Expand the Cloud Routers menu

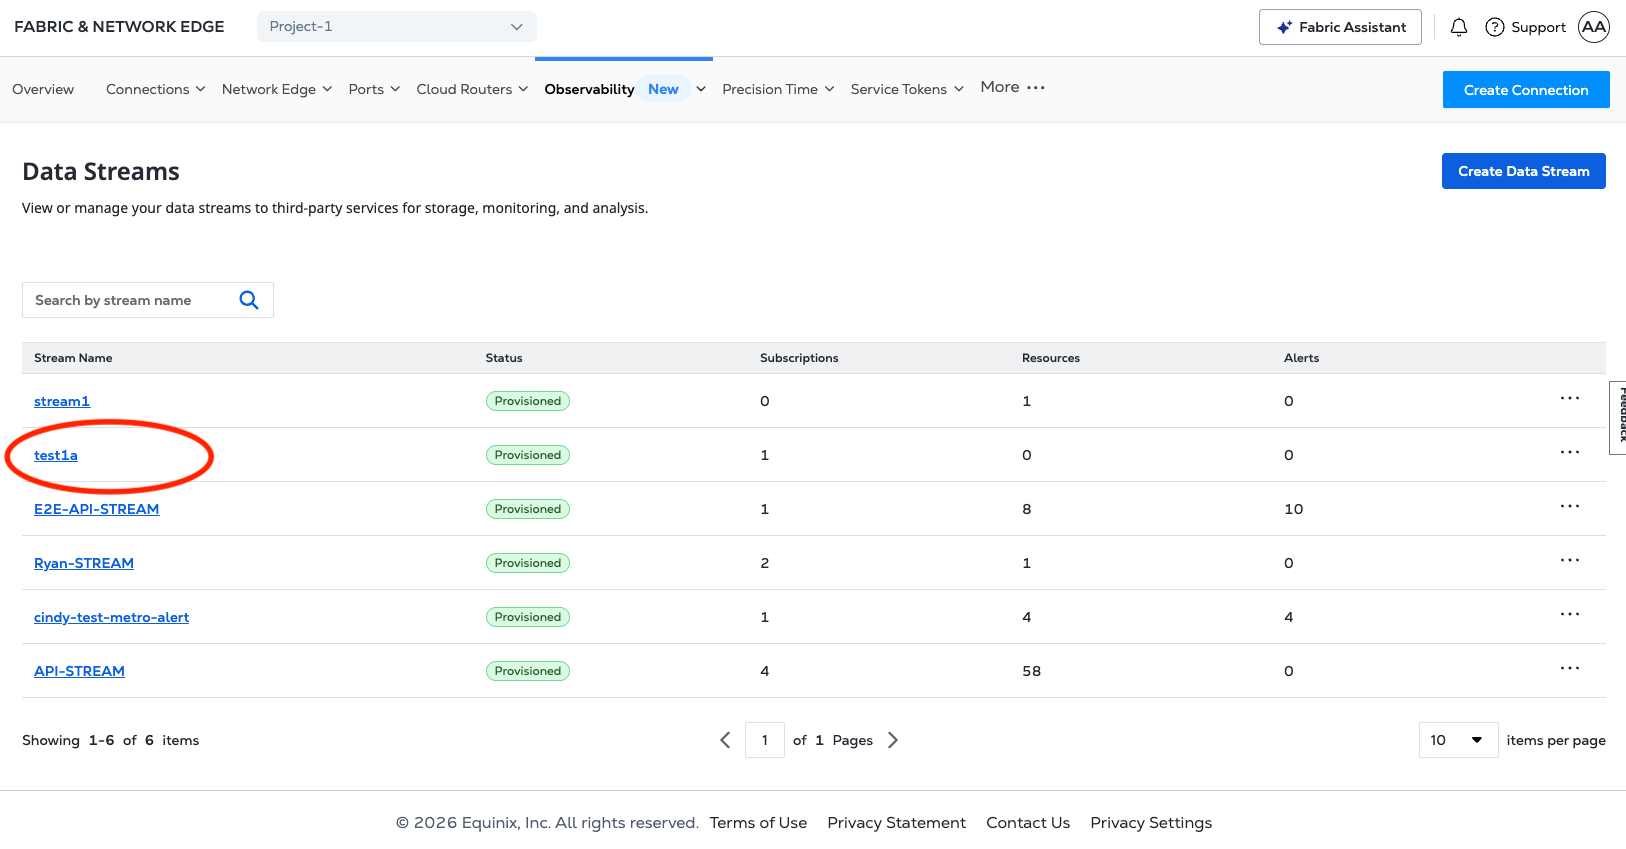472,89
